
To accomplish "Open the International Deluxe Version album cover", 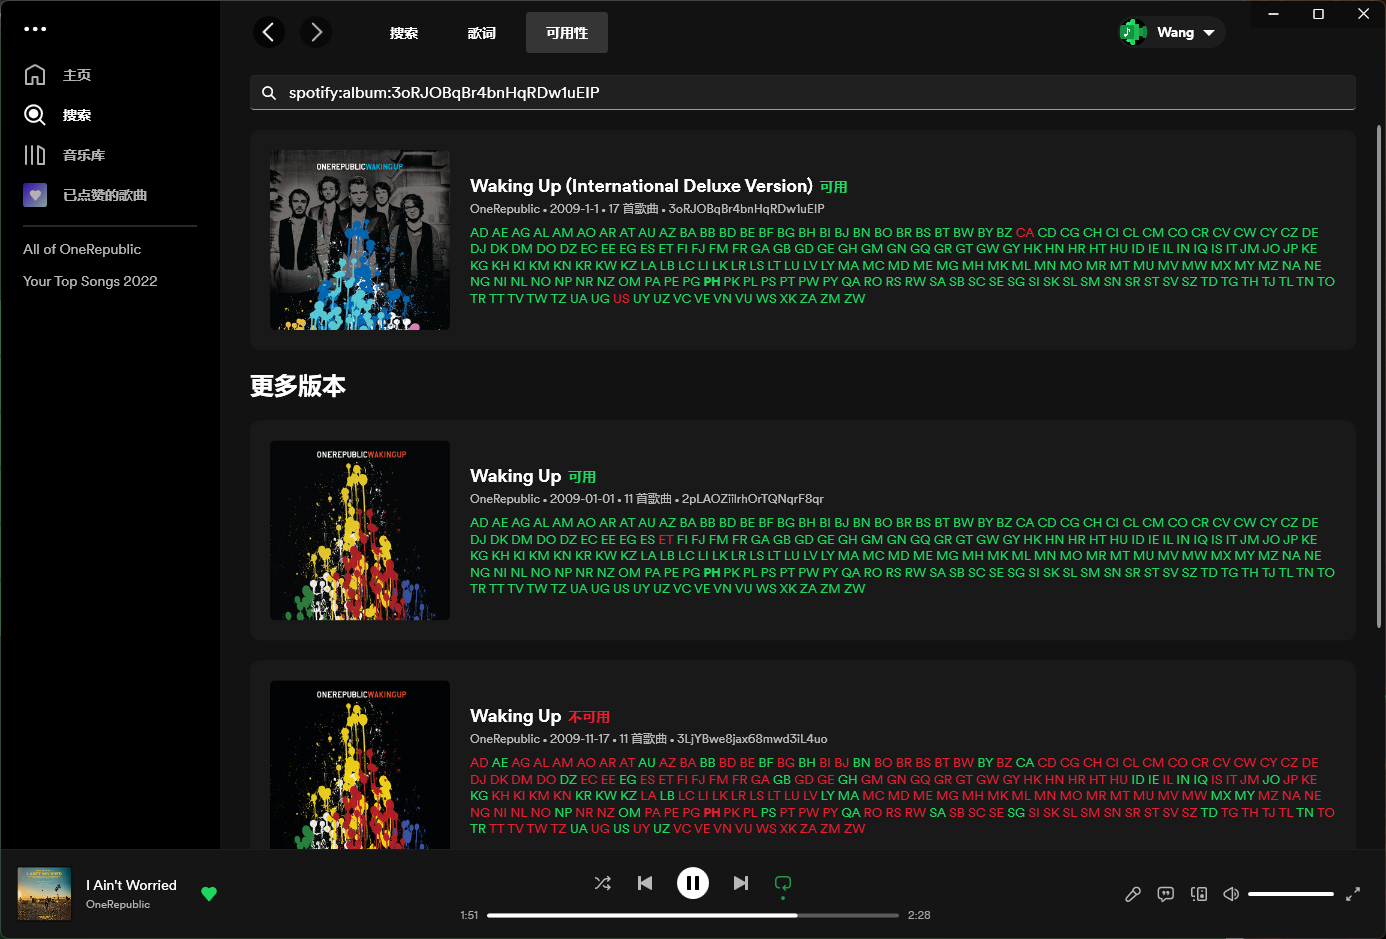I will pos(360,240).
